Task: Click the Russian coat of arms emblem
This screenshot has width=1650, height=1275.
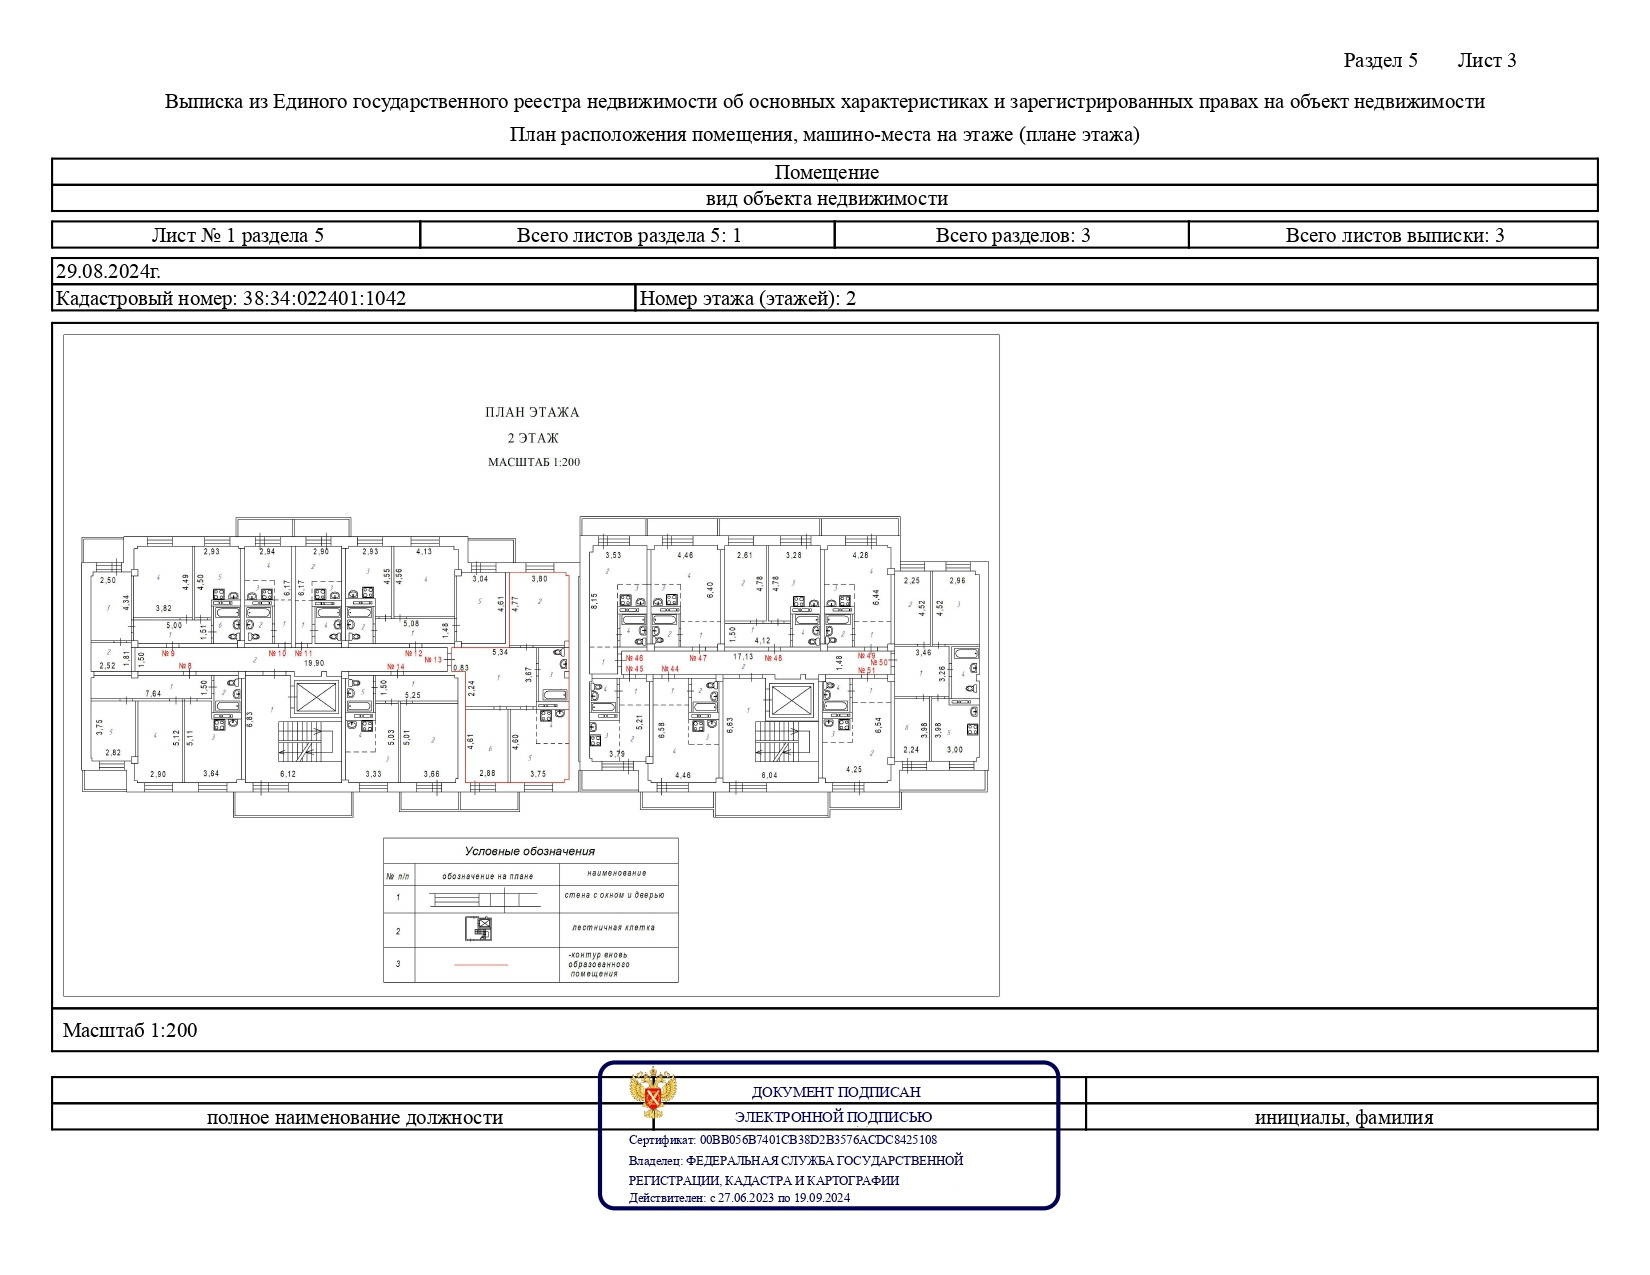Action: pyautogui.click(x=652, y=1093)
